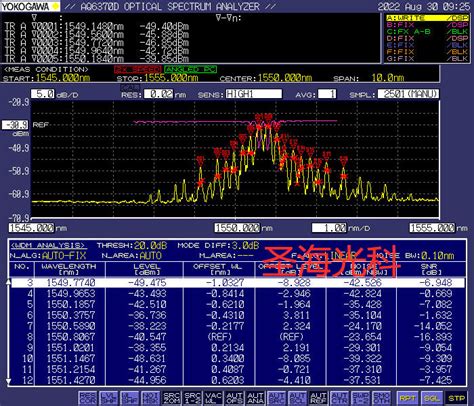Click the AUT ANA indicator icon
This screenshot has height=406, width=474.
coord(255,398)
